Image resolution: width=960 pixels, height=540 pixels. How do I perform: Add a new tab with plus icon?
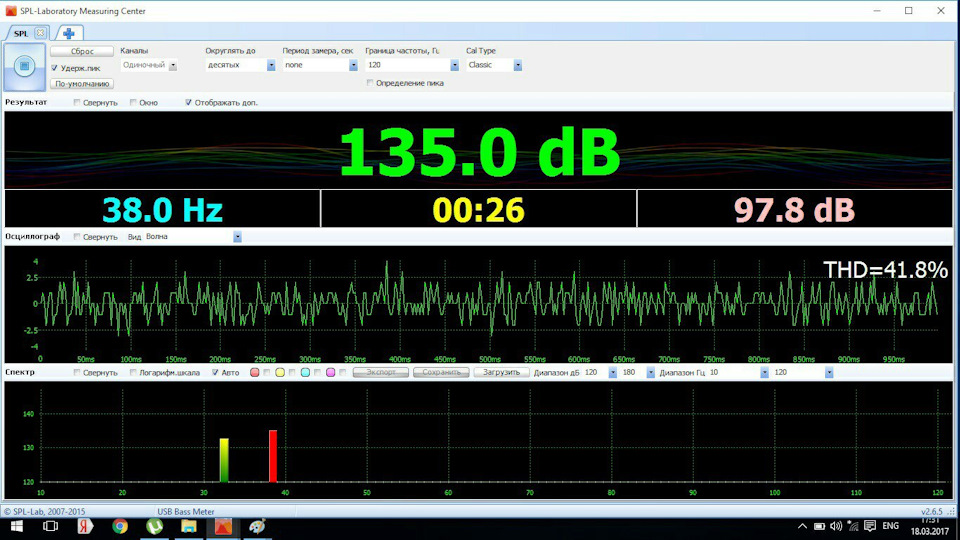pyautogui.click(x=68, y=33)
